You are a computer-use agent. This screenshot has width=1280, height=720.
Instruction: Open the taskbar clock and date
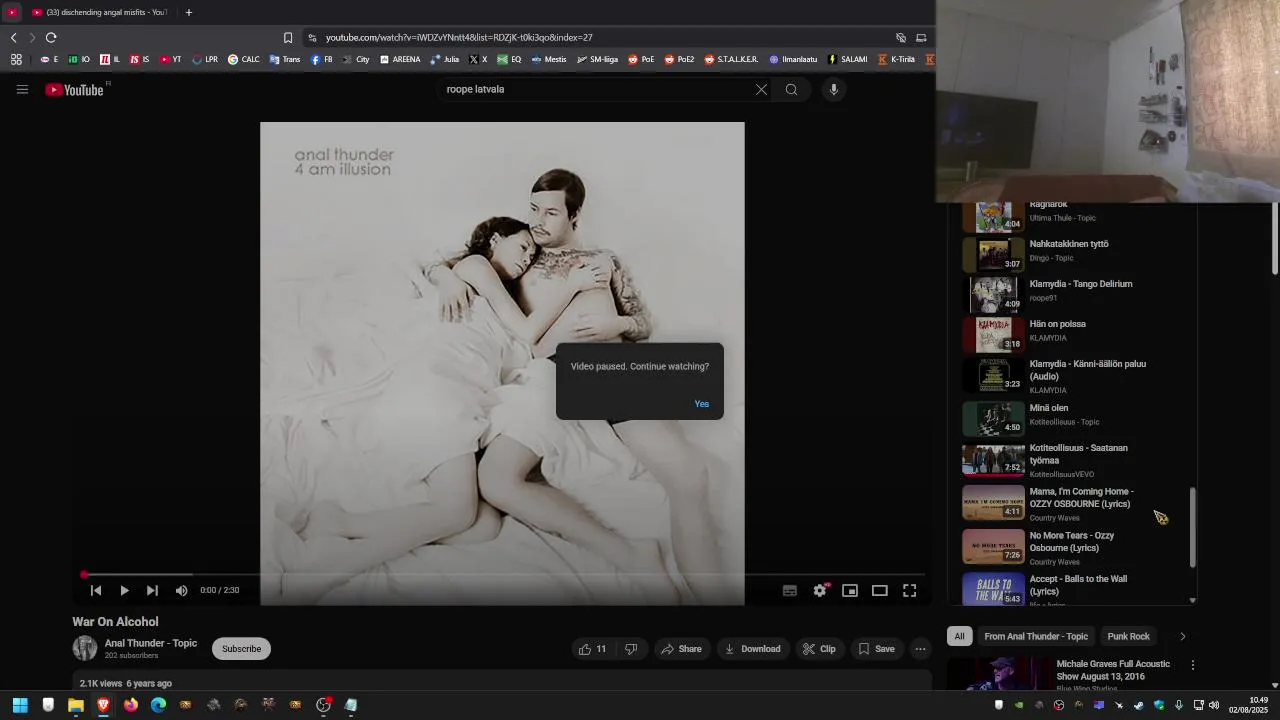pyautogui.click(x=1248, y=705)
